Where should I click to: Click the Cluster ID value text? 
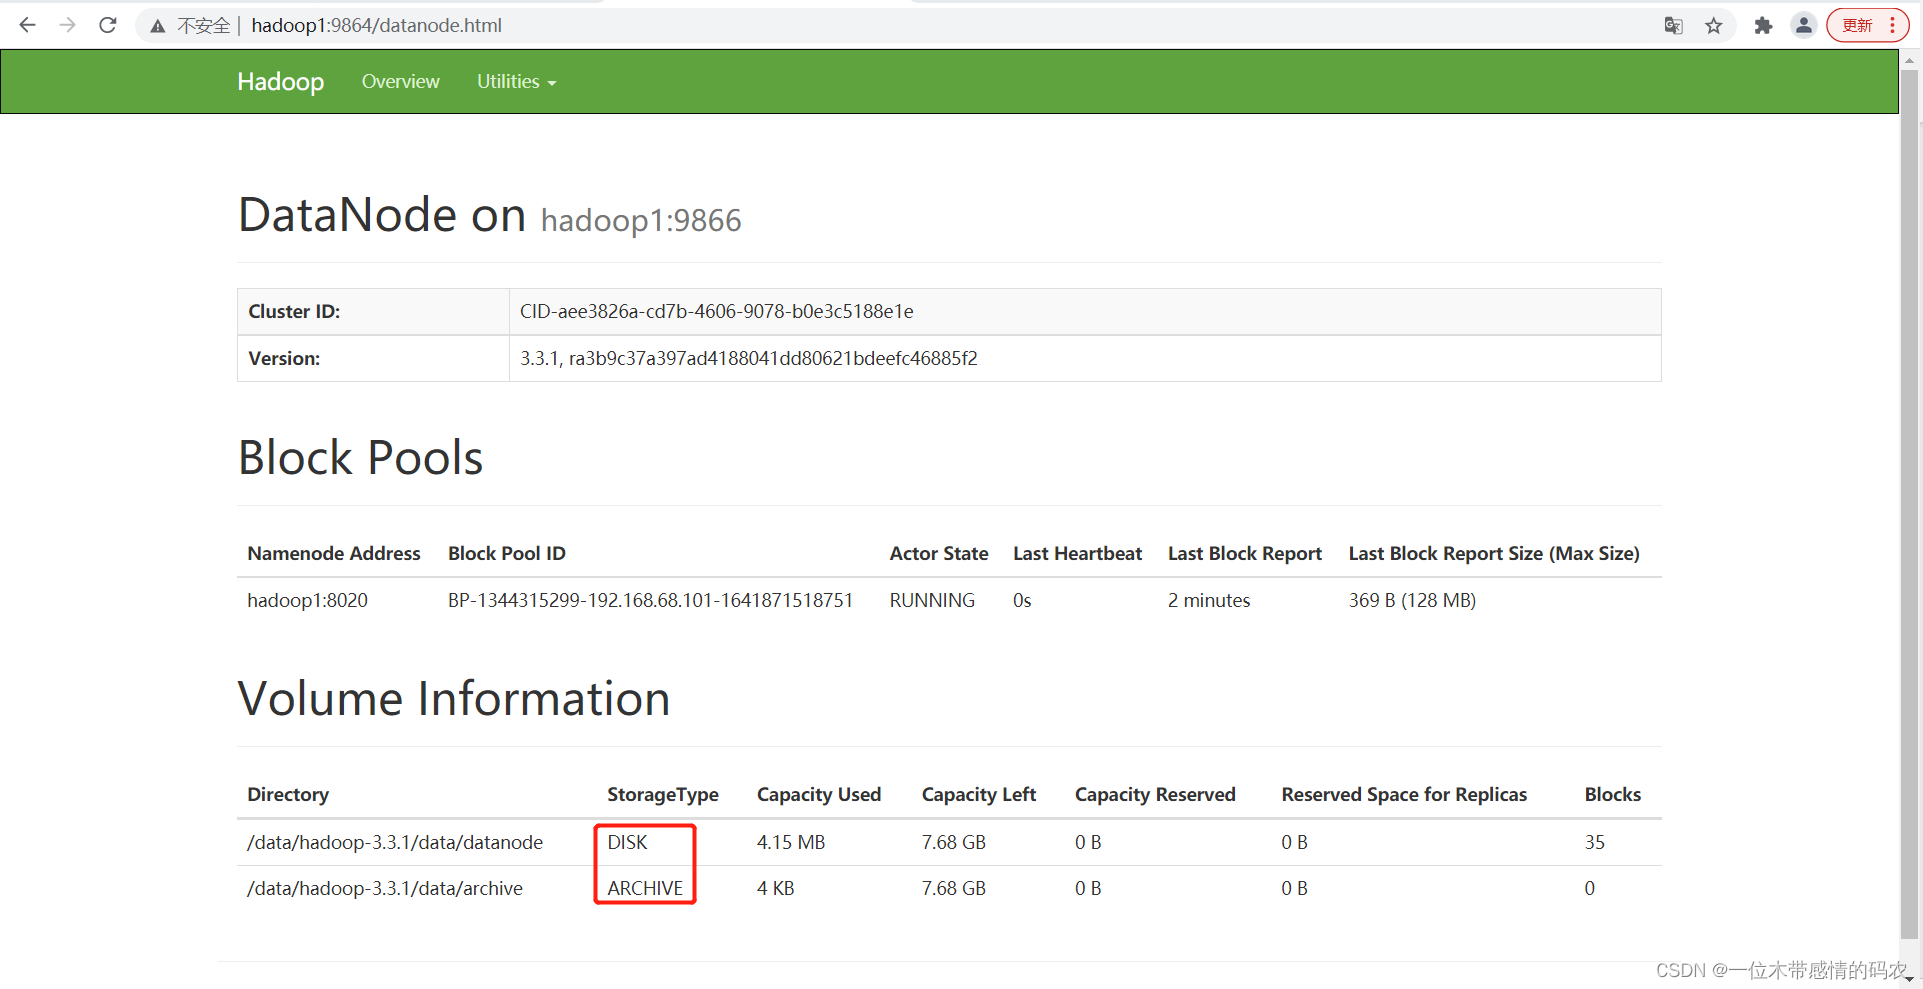click(x=716, y=312)
